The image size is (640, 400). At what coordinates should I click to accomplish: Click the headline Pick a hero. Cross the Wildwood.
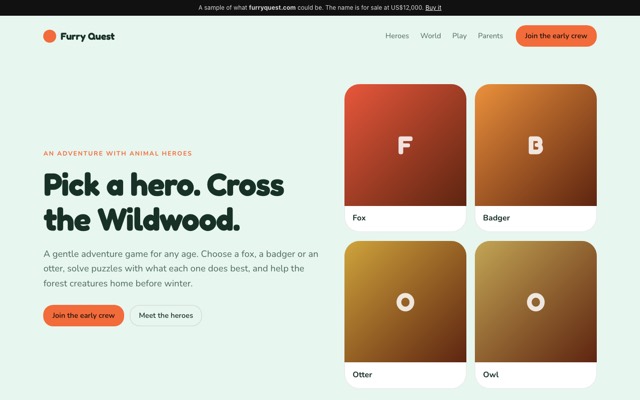pyautogui.click(x=163, y=202)
